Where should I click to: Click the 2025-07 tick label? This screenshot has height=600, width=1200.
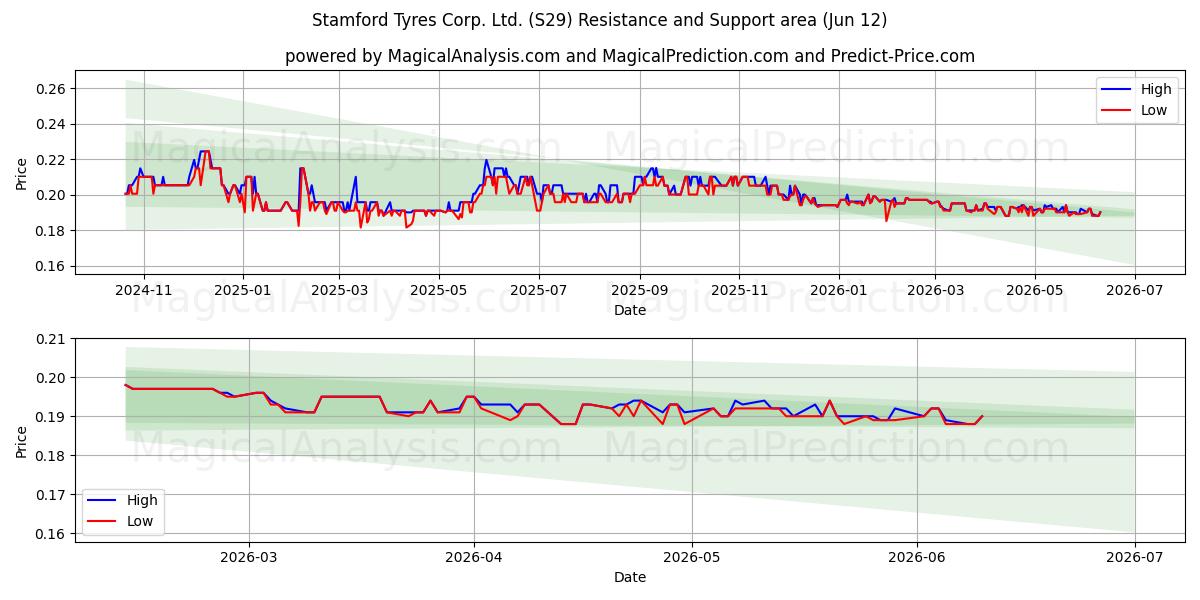539,290
